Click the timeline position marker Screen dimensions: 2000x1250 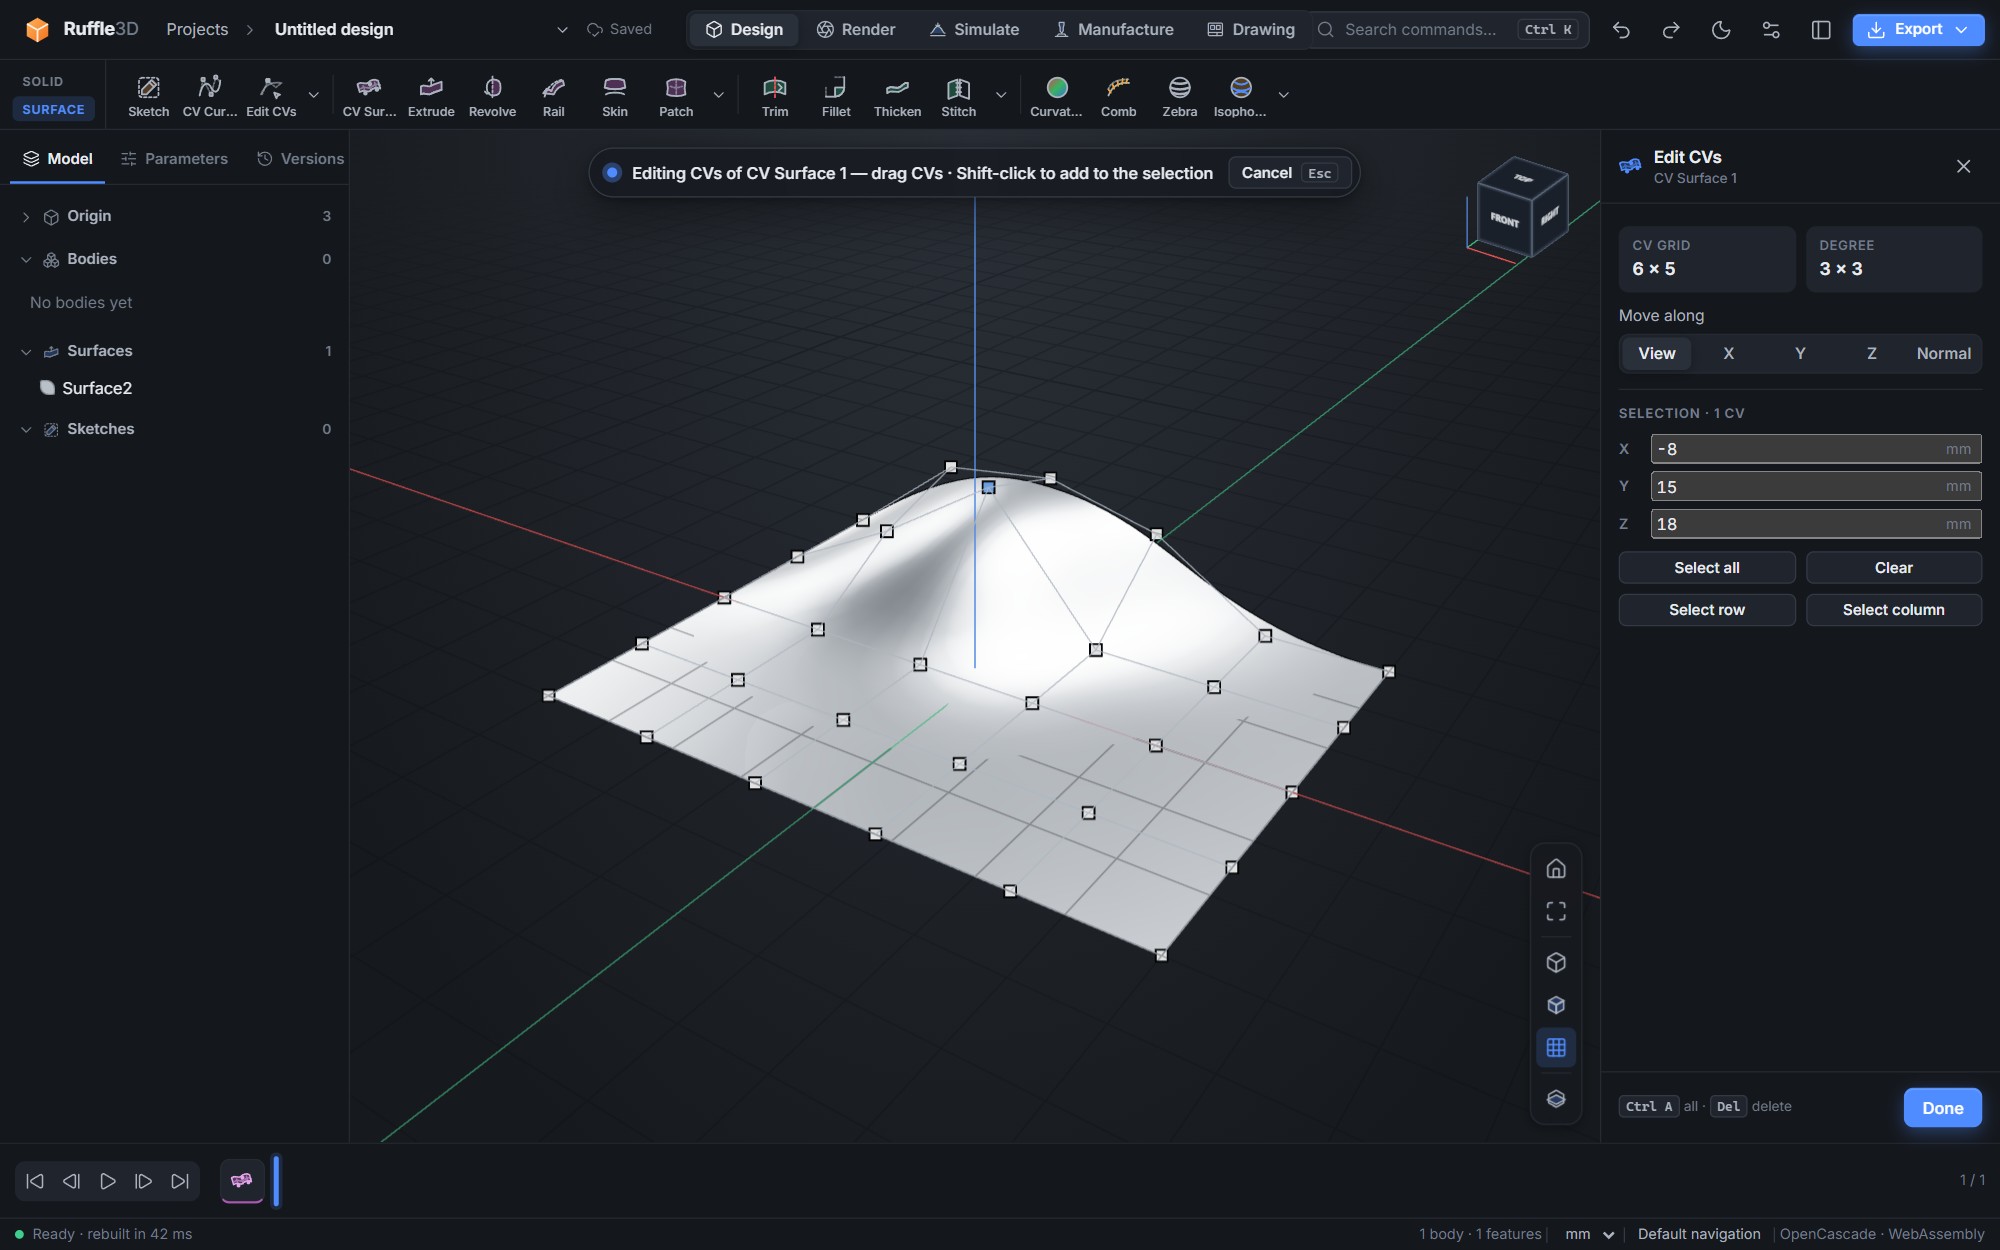click(x=276, y=1181)
